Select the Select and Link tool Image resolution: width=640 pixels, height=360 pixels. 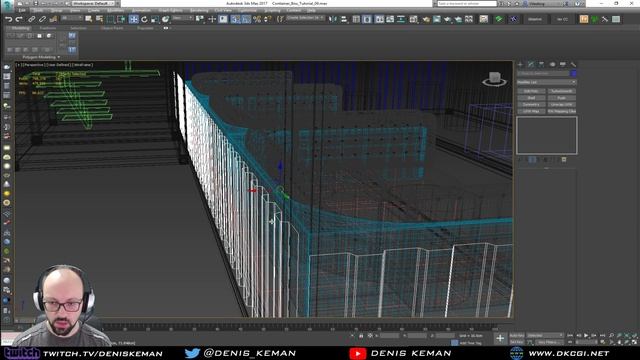tap(31, 19)
